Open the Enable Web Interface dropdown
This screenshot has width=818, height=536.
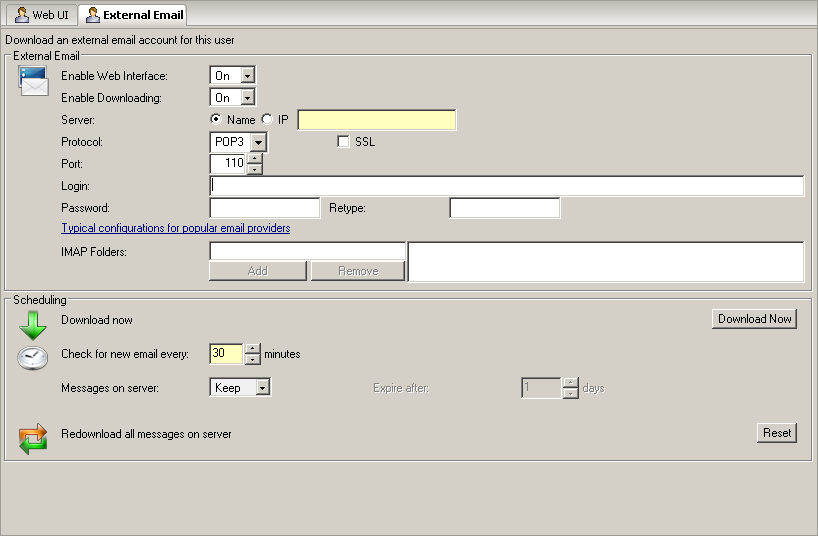click(x=248, y=76)
